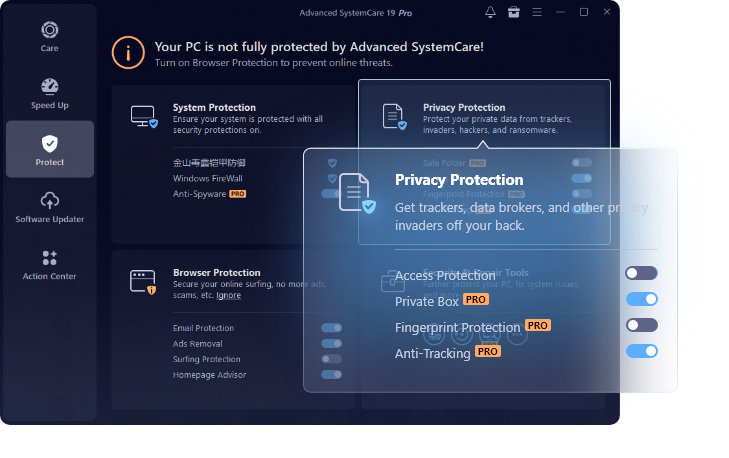Click the notification bell icon

point(490,12)
